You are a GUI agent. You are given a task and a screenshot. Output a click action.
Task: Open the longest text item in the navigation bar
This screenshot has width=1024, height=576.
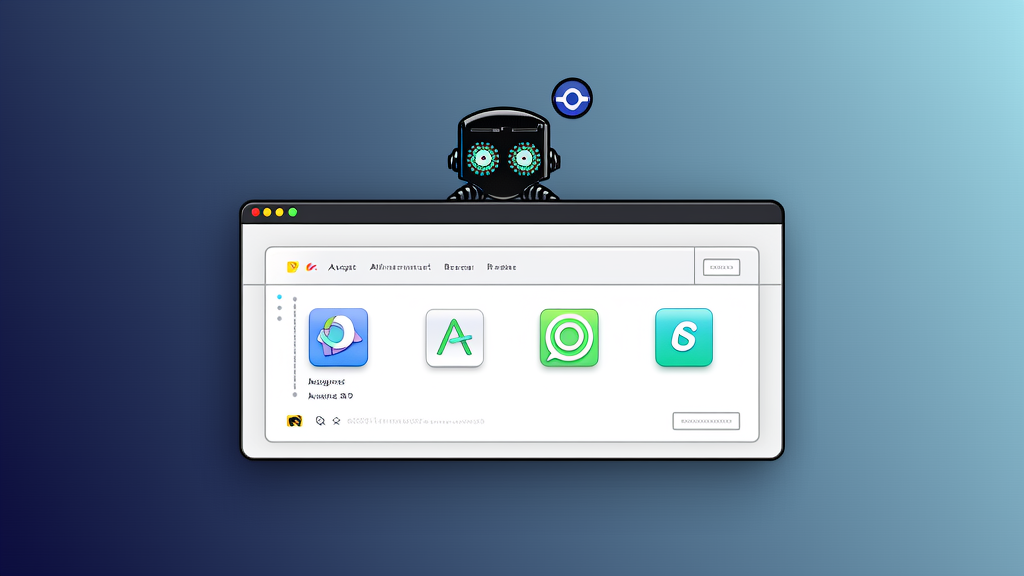[x=400, y=267]
